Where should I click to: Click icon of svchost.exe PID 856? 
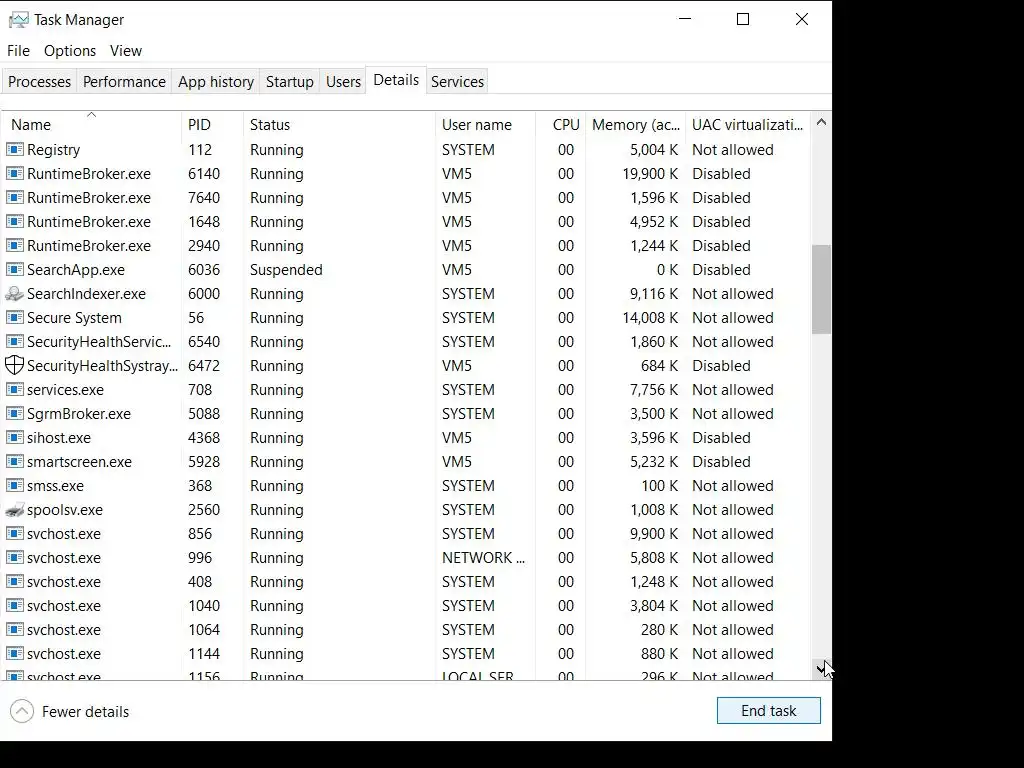pyautogui.click(x=15, y=534)
